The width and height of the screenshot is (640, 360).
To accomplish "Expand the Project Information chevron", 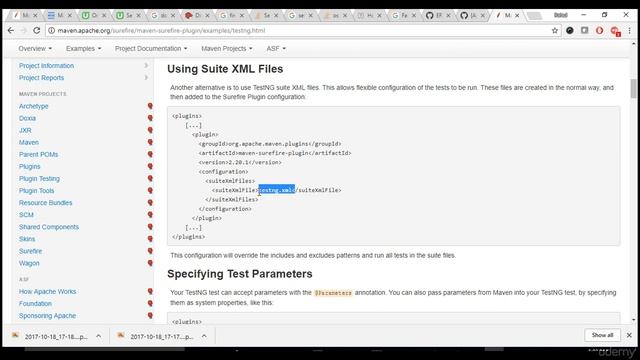I will coord(146,65).
